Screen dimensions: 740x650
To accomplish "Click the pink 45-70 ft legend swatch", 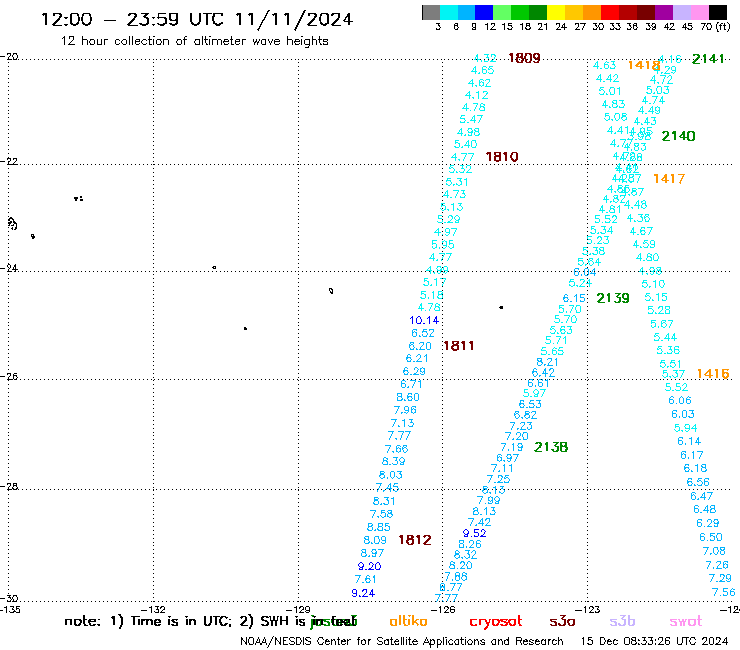I will click(699, 12).
